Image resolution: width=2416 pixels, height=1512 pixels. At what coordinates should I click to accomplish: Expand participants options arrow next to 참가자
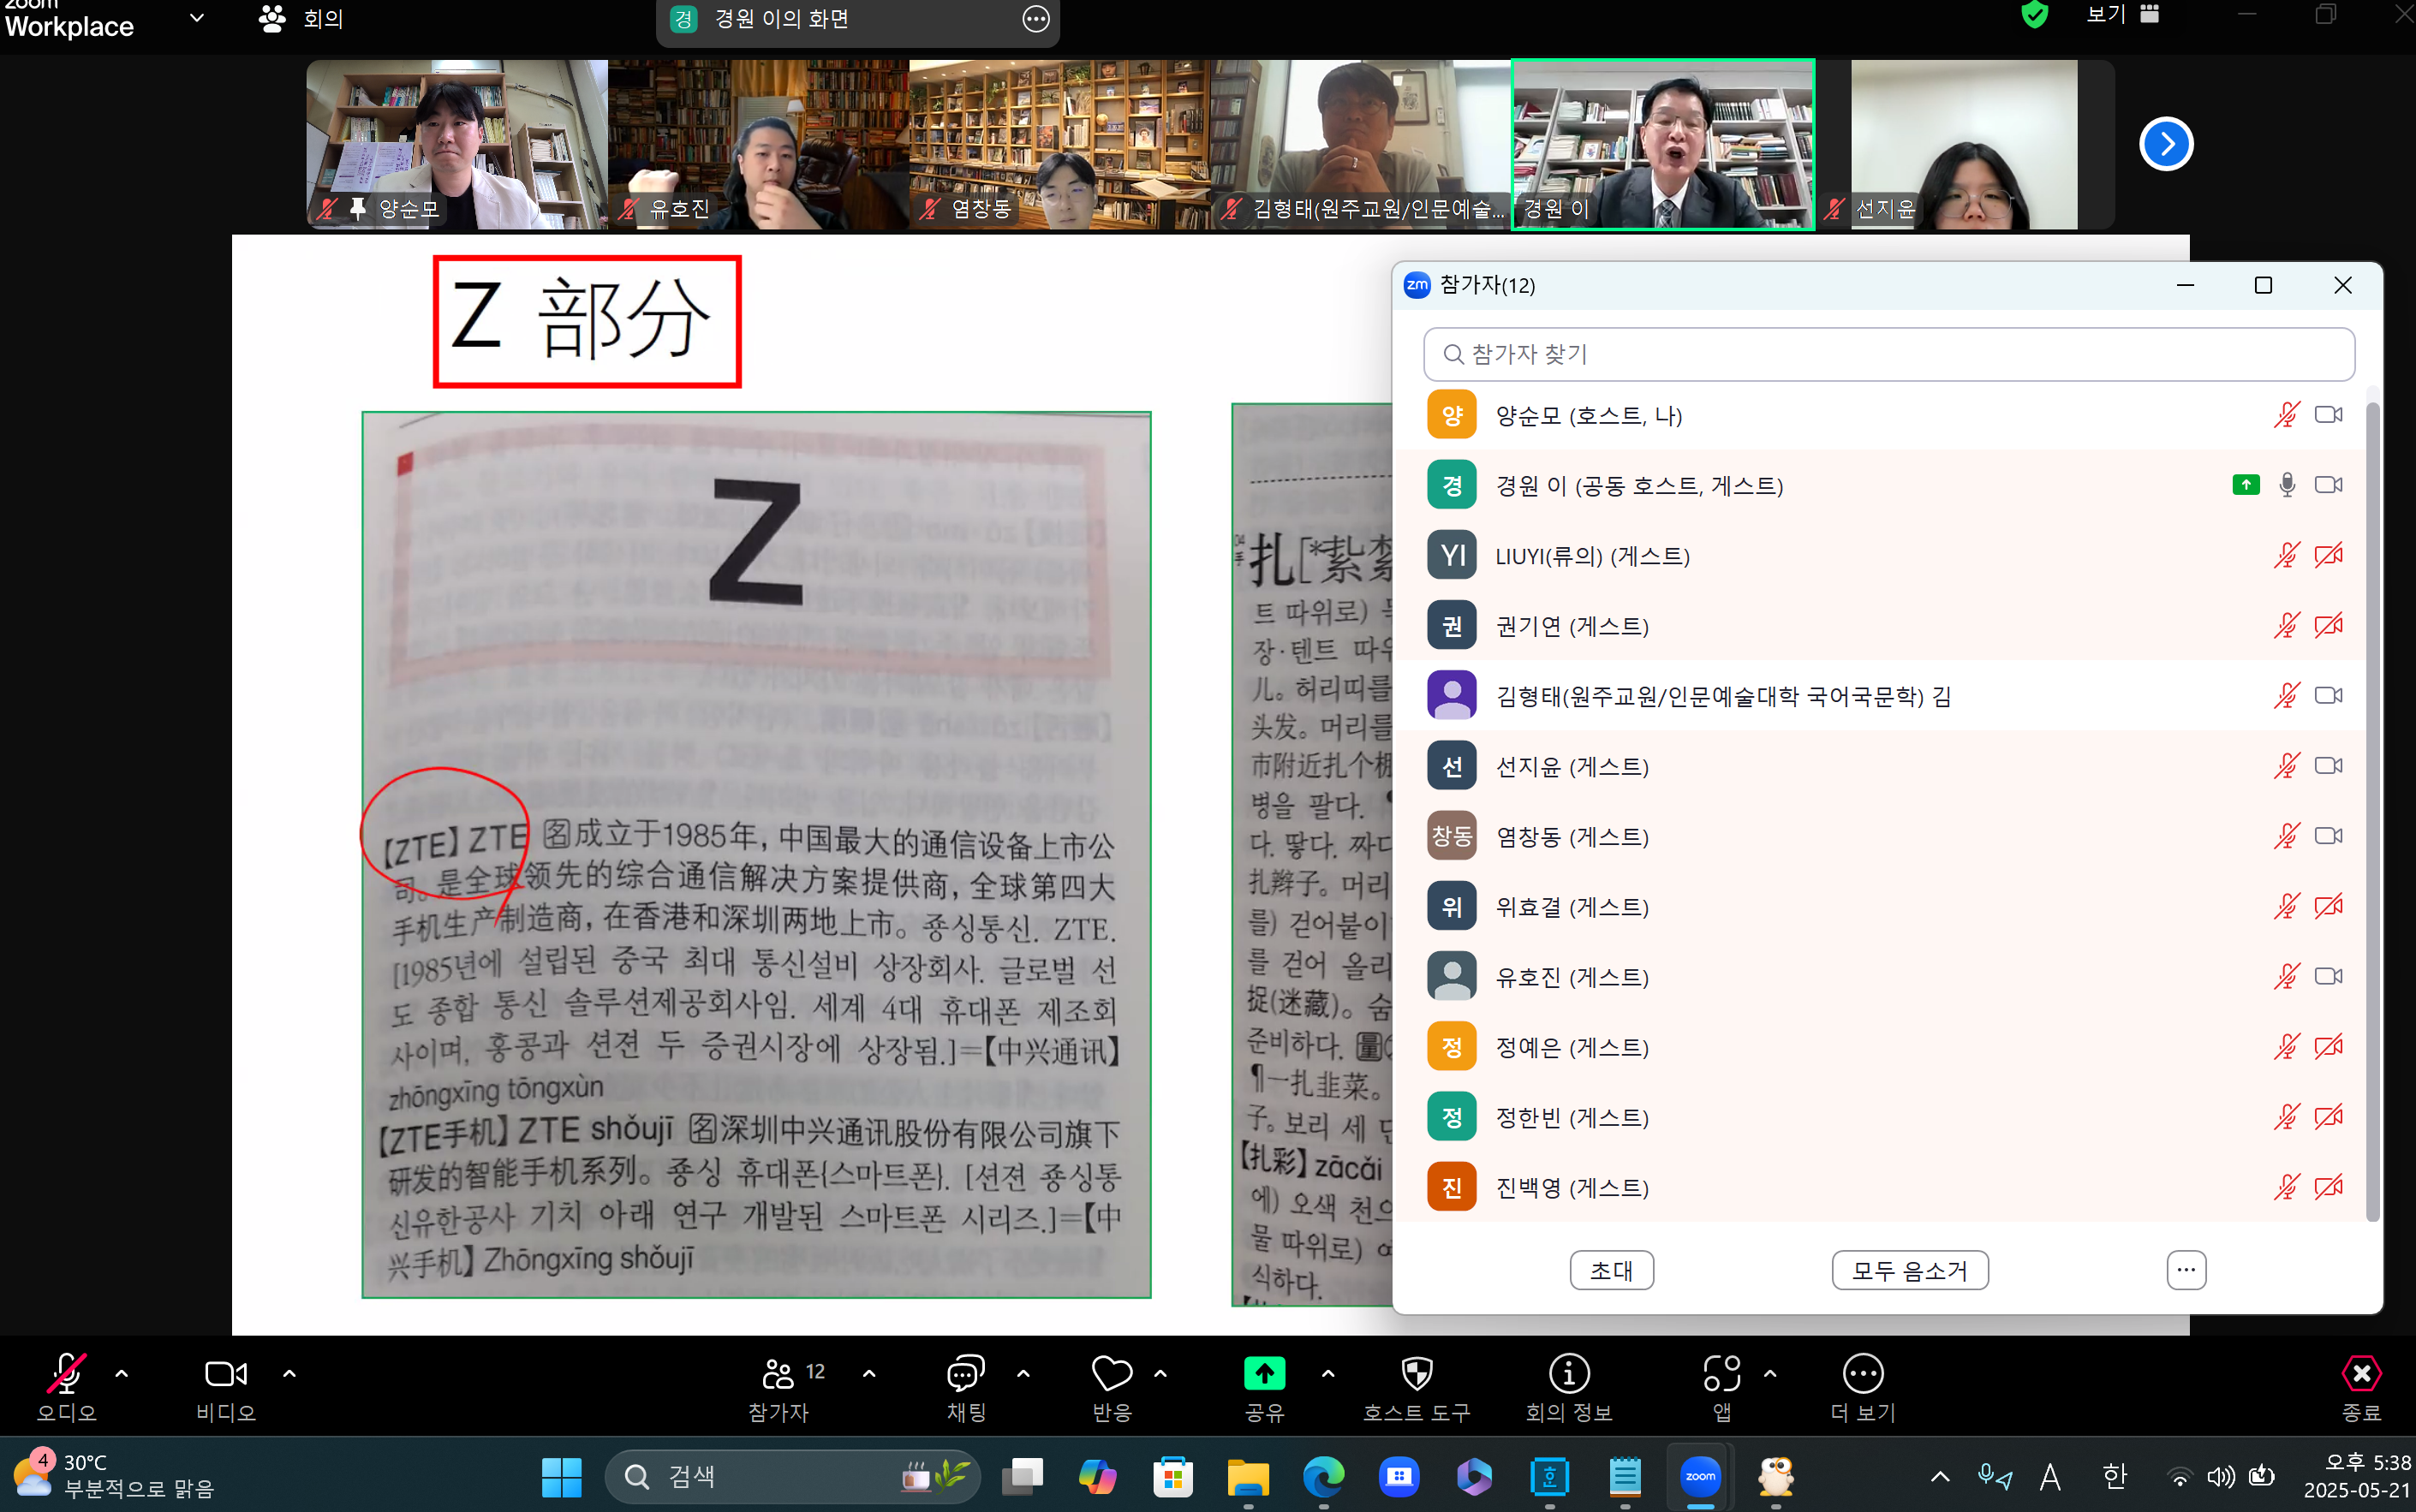[x=869, y=1374]
